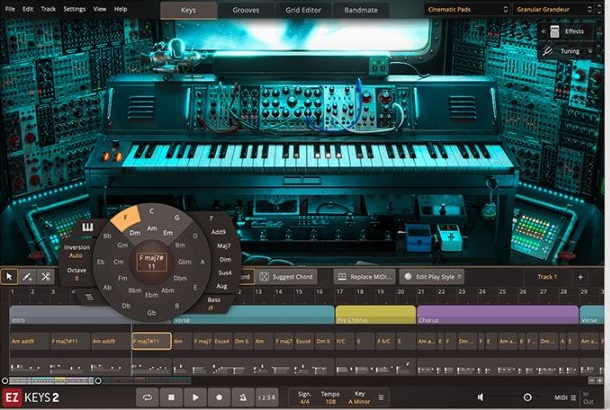
Task: Open the Cinematic Pads library dropdown
Action: click(x=468, y=9)
